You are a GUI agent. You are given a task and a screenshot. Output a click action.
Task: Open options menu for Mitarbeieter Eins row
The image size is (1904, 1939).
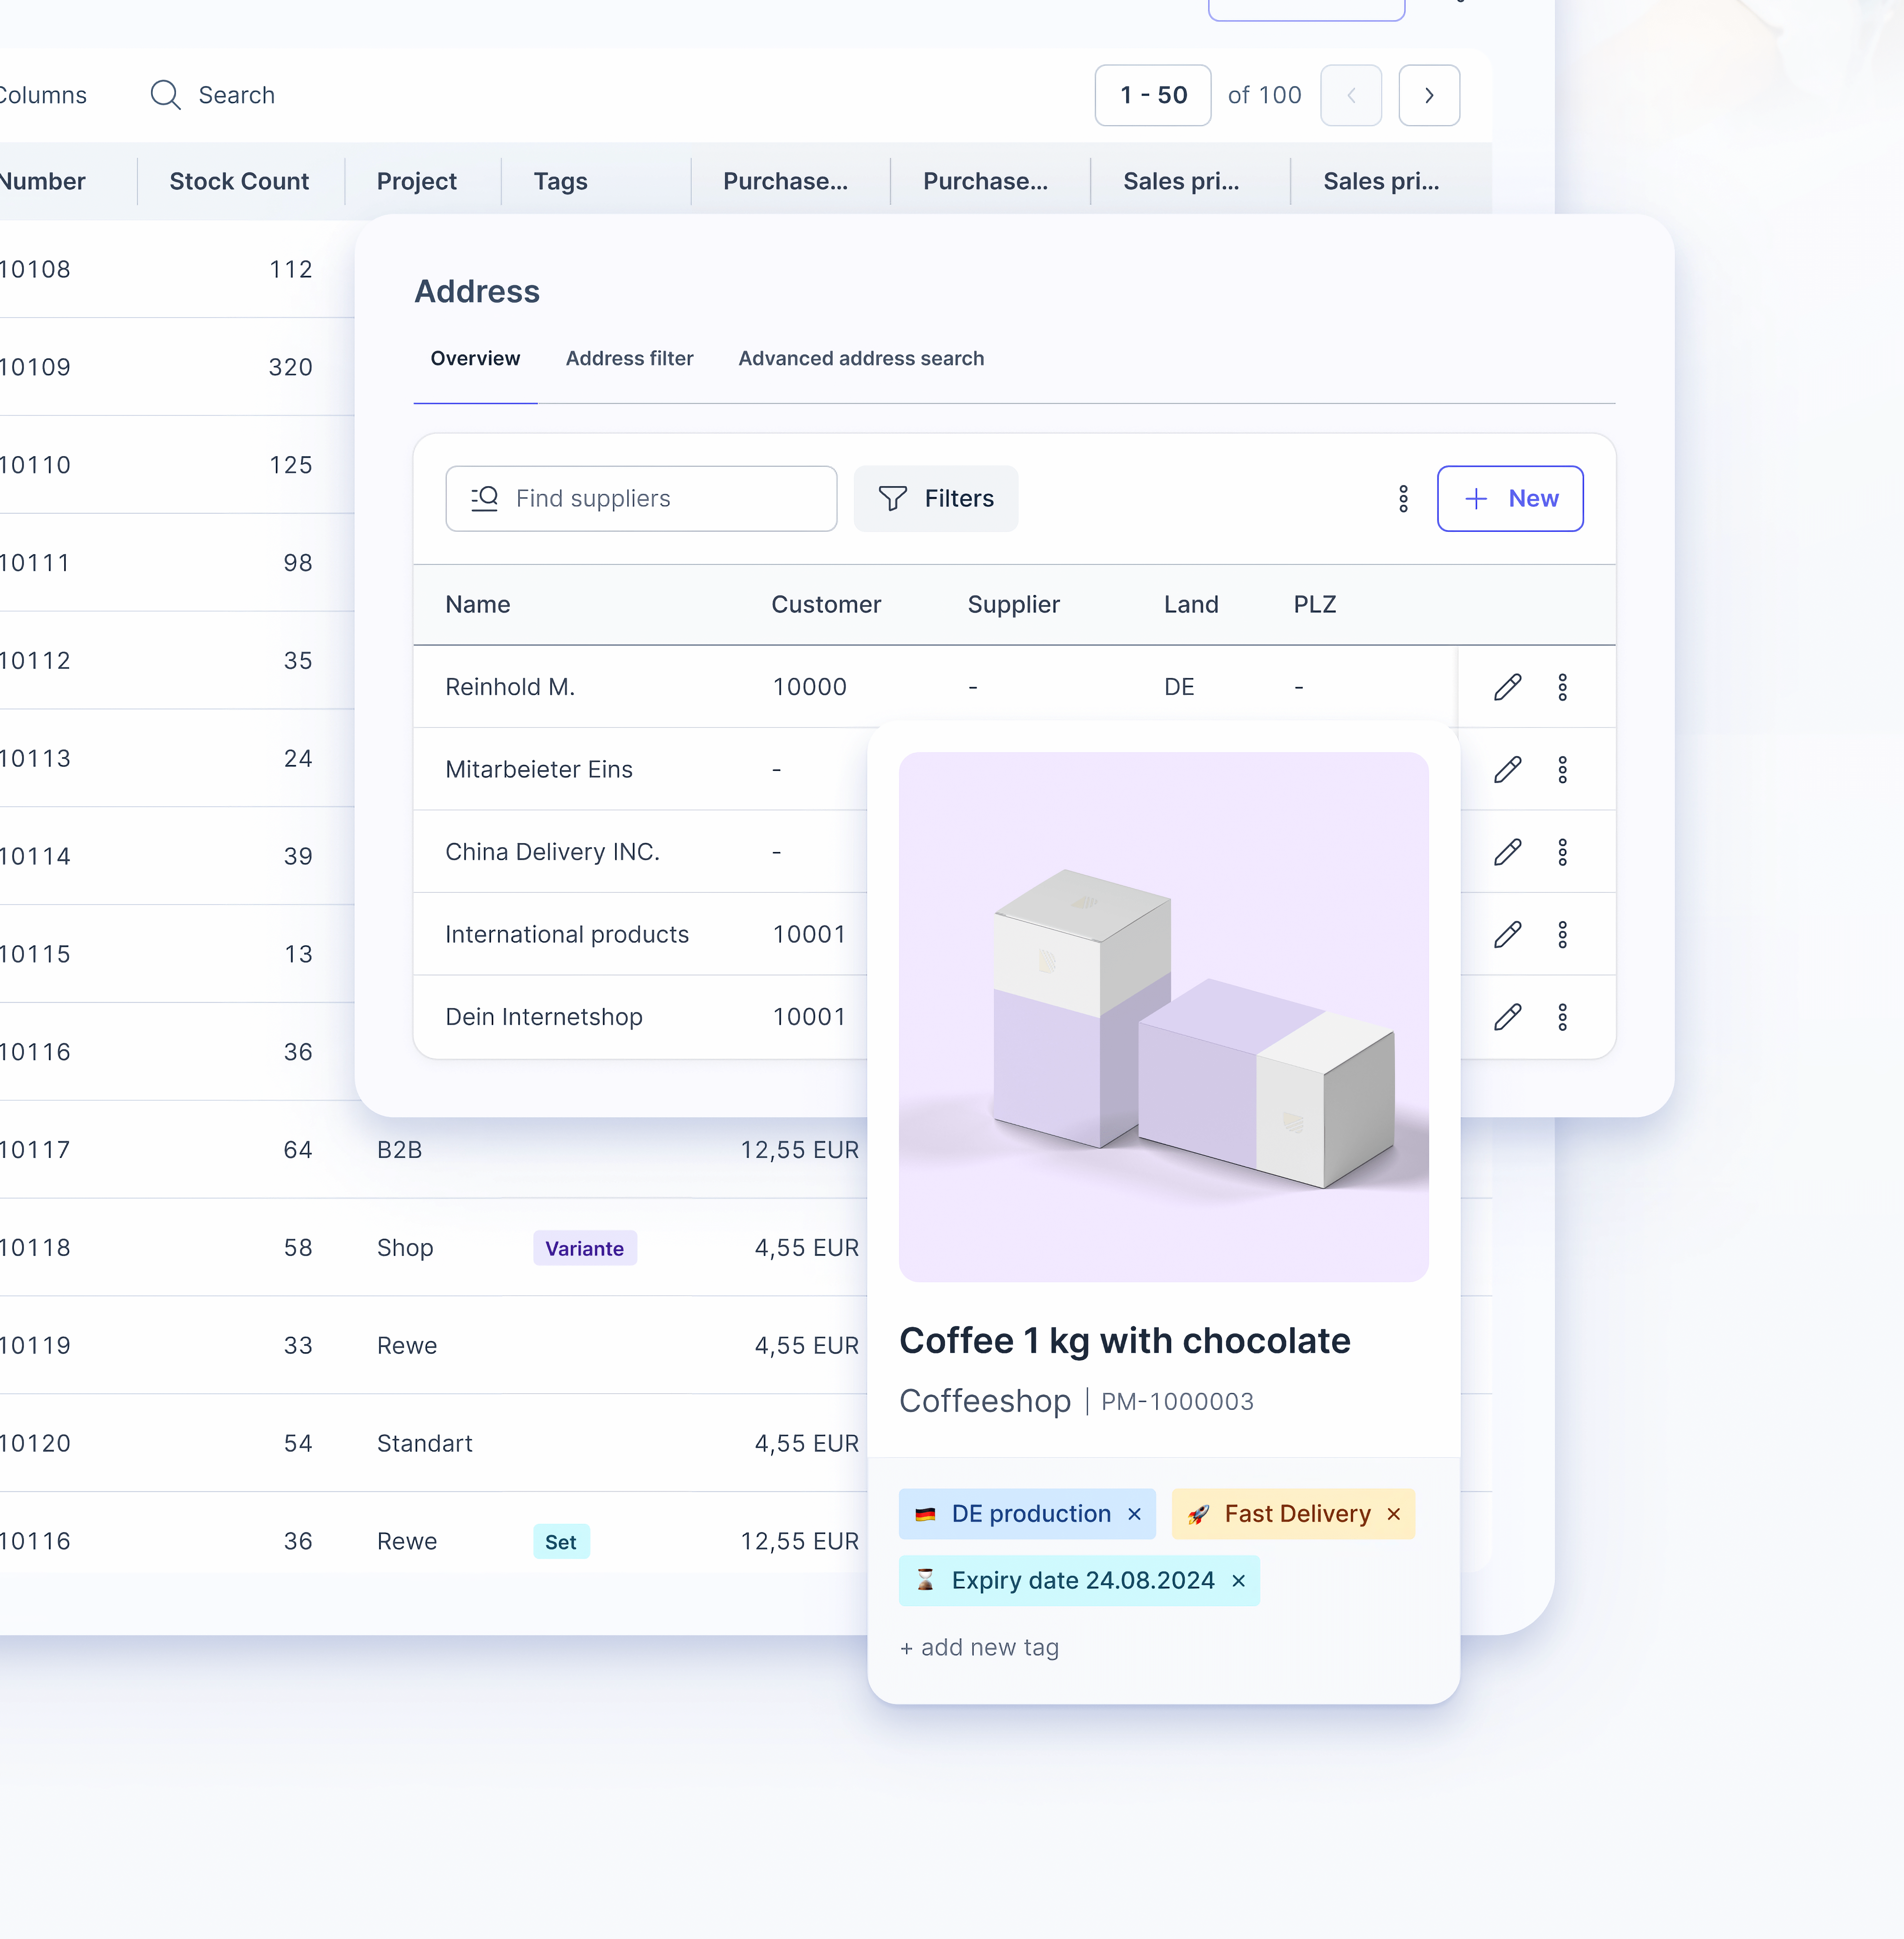1564,769
